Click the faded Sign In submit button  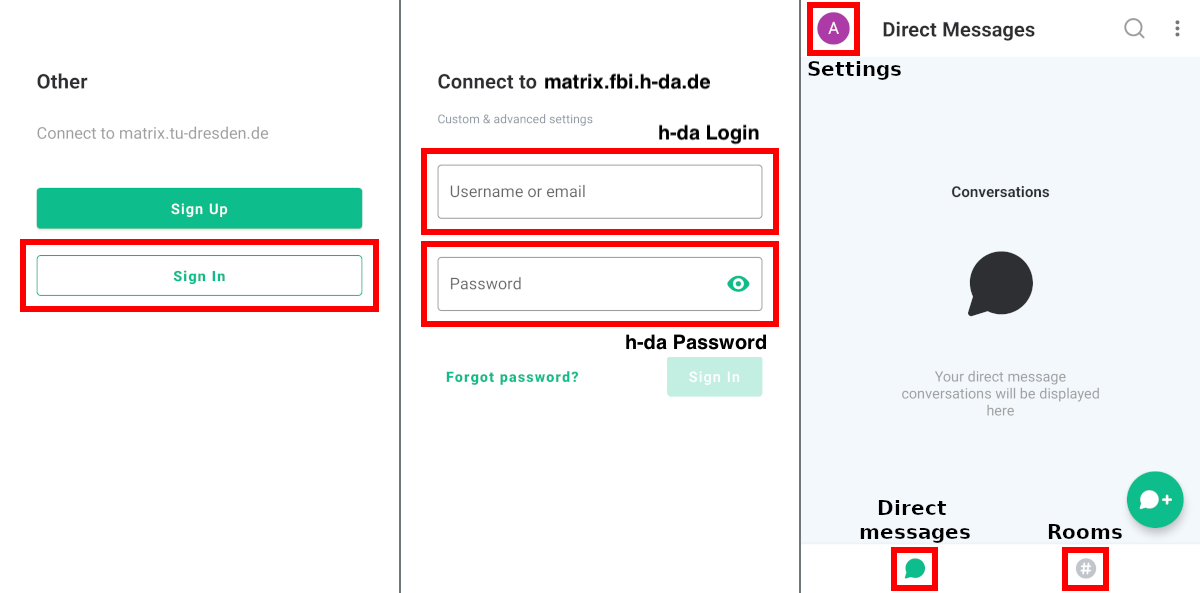point(714,377)
